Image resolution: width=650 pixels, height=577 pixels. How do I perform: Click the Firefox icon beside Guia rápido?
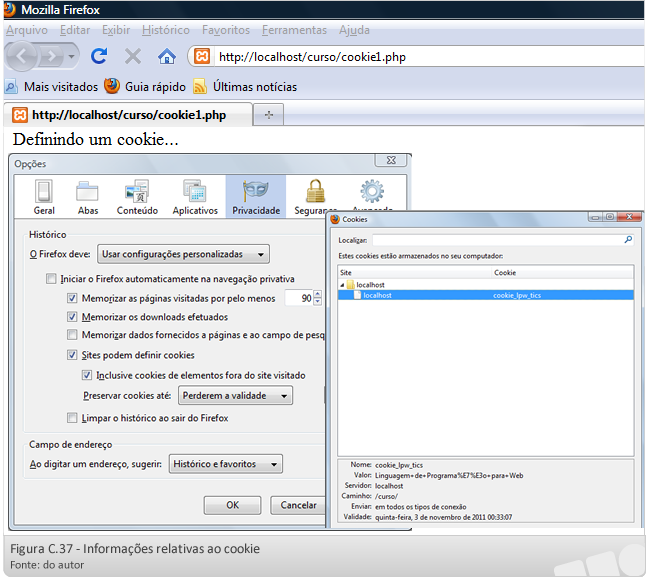(x=112, y=86)
